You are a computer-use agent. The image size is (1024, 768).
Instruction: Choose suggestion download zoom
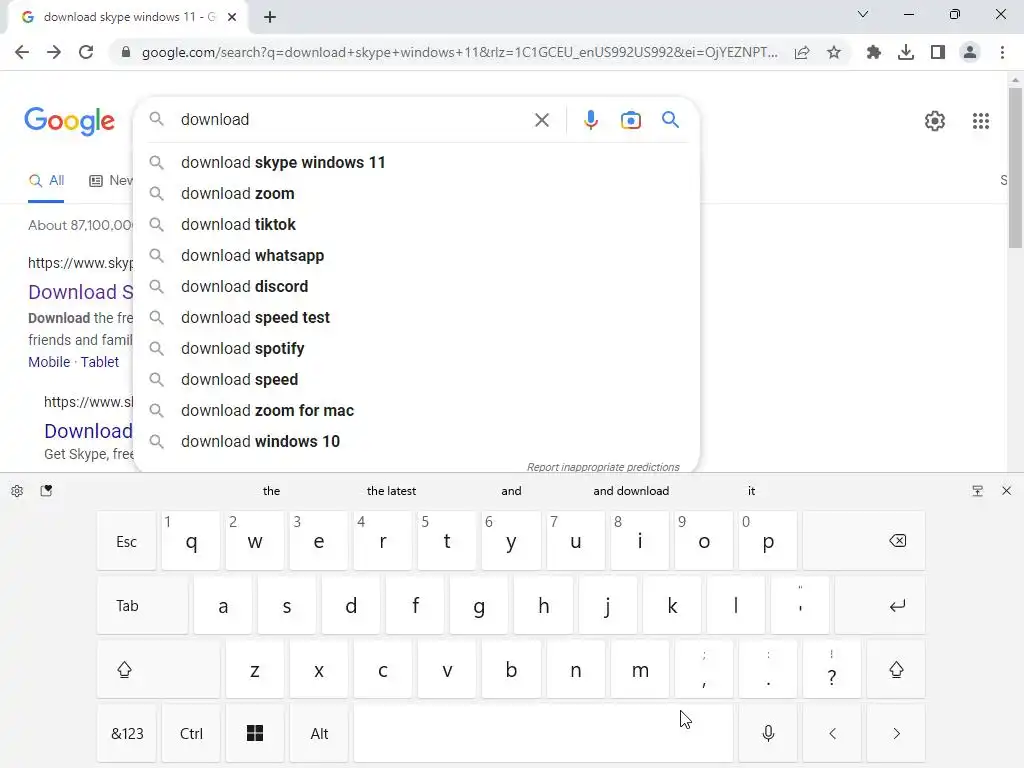416,193
